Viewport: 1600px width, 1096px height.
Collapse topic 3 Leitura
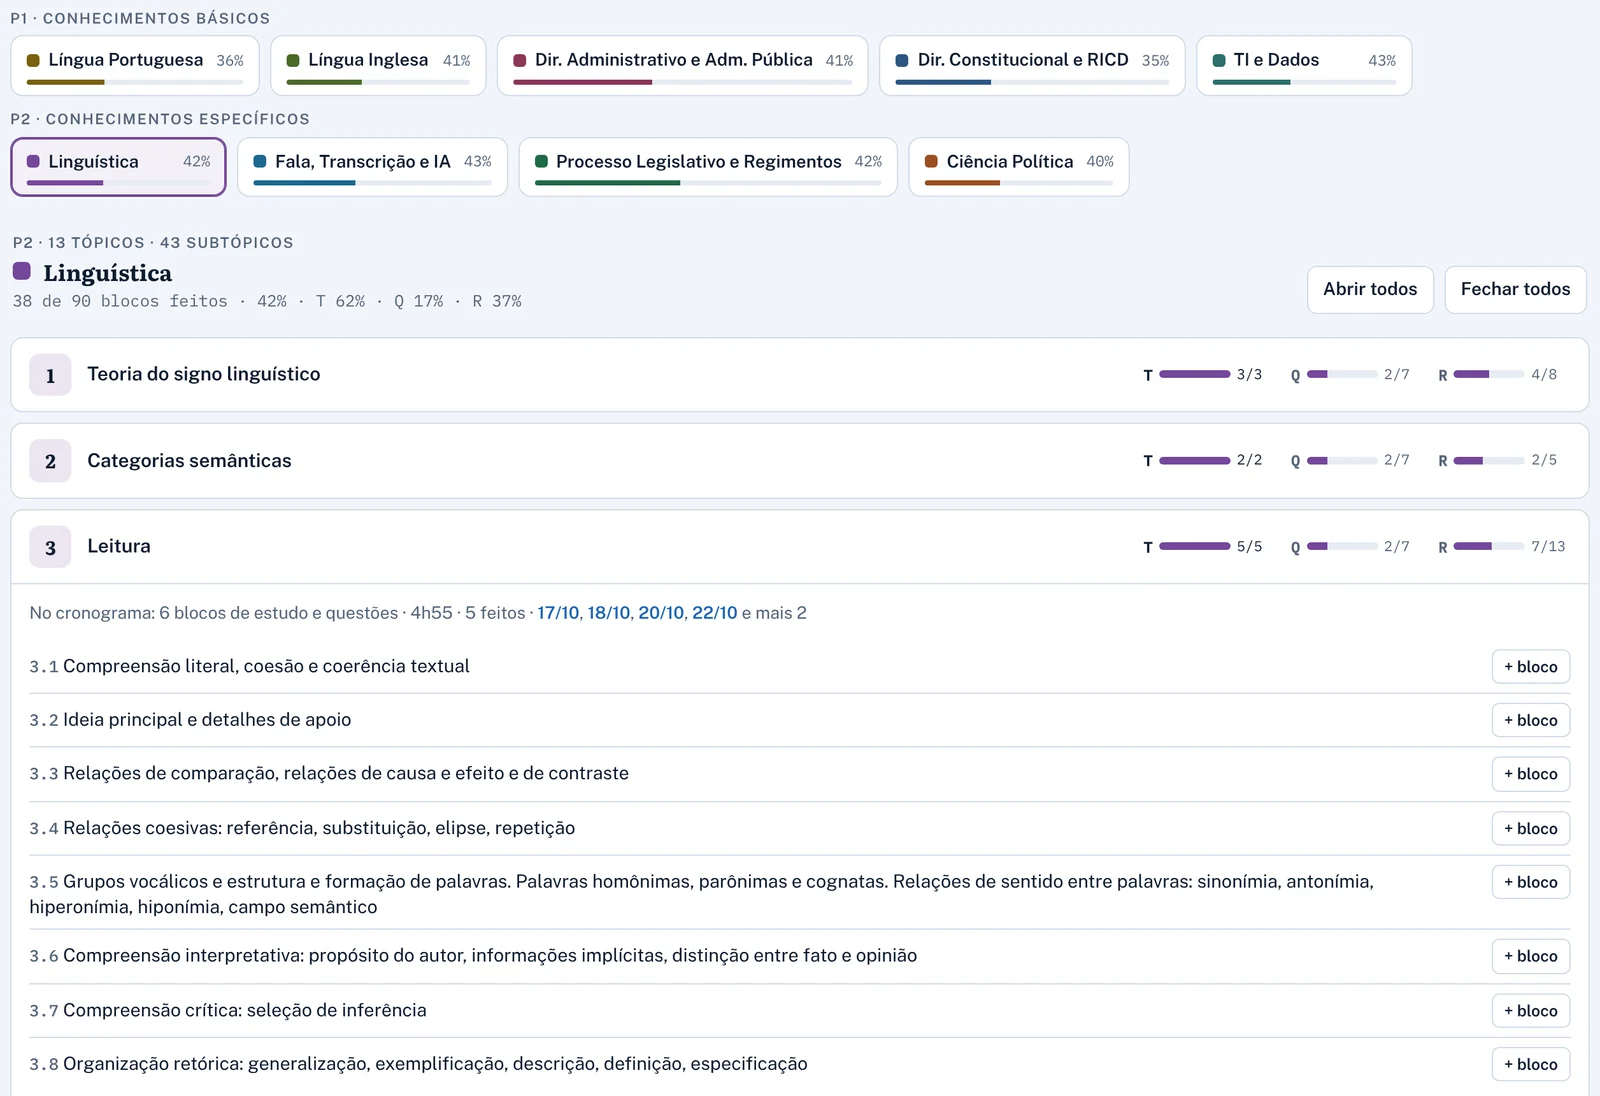tap(800, 547)
